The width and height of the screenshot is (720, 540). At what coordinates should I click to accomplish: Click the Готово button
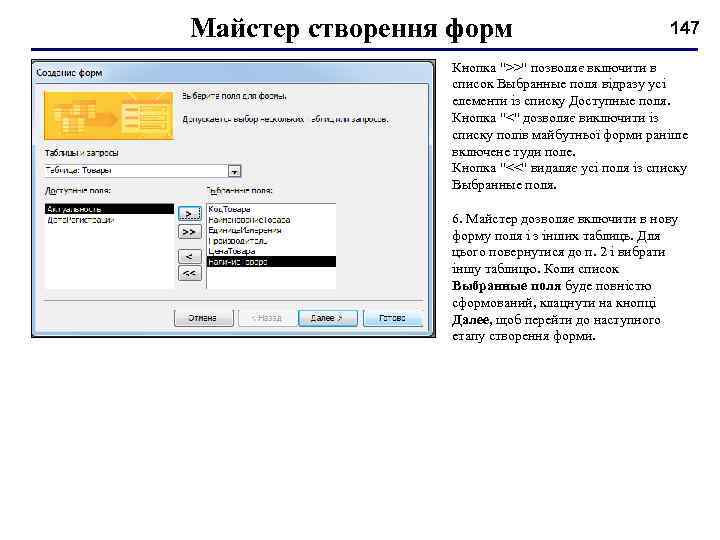tap(393, 318)
